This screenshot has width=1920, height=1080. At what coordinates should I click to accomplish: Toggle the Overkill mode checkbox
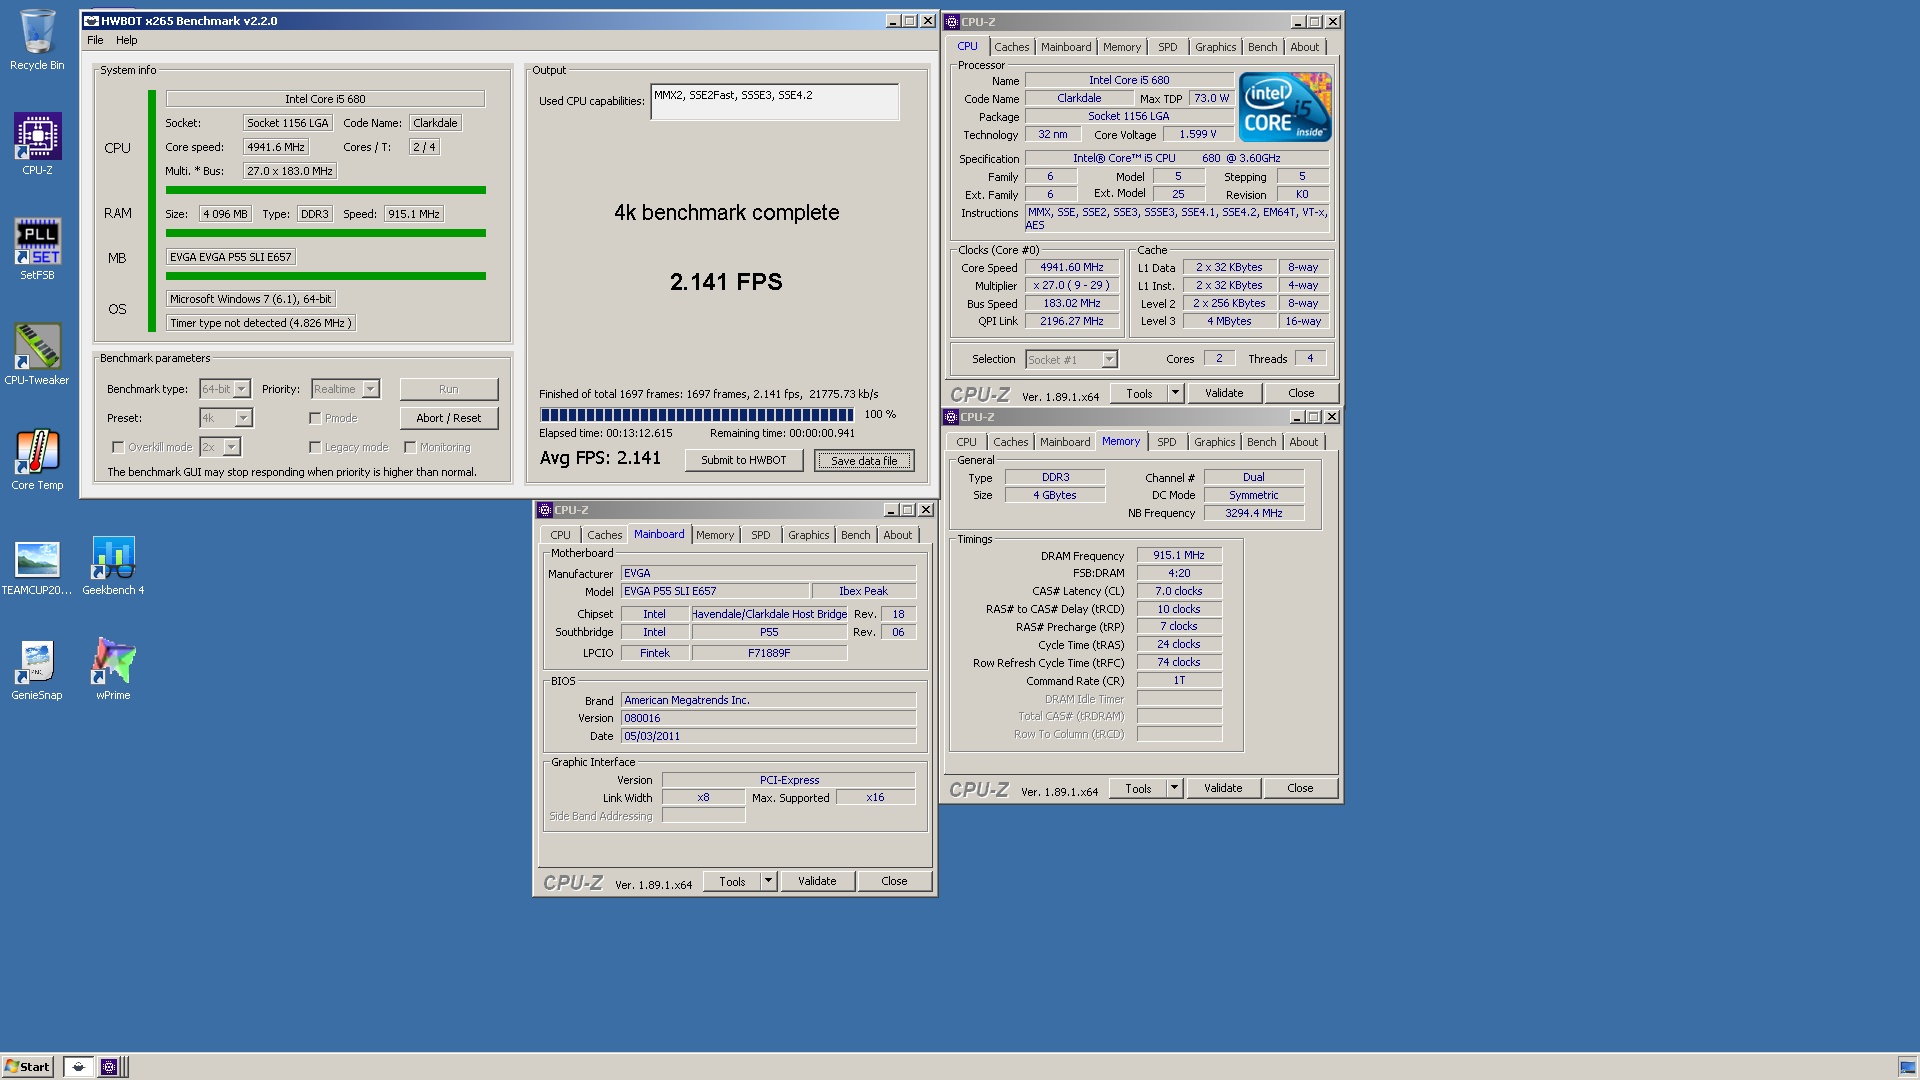pos(118,447)
